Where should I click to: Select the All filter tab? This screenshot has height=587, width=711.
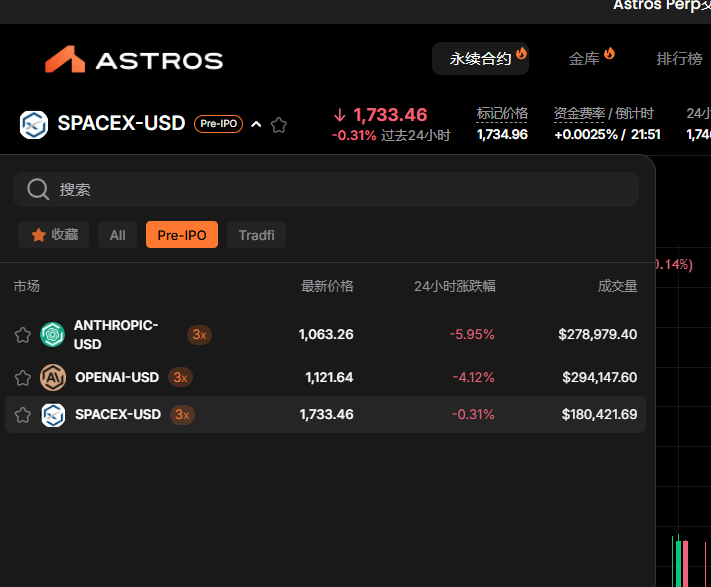(117, 235)
